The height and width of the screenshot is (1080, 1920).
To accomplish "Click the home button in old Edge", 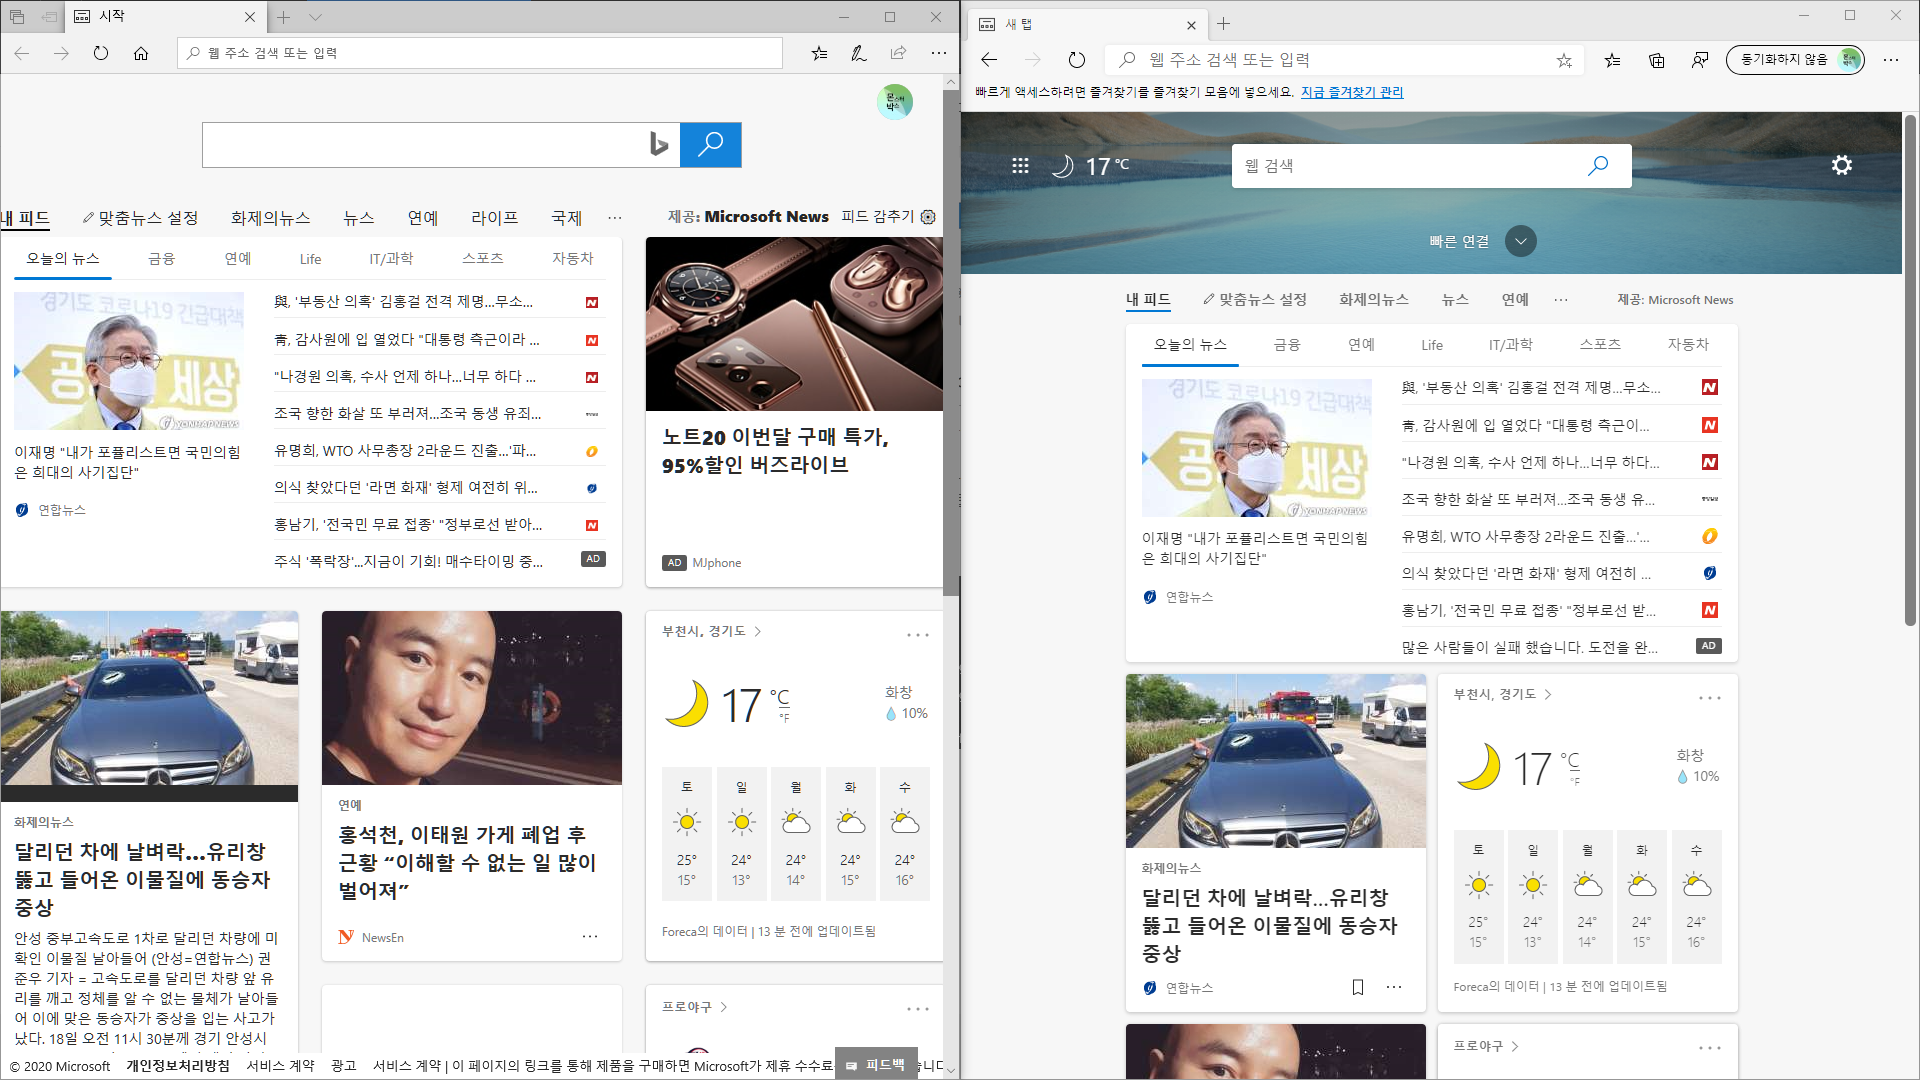I will click(x=141, y=53).
